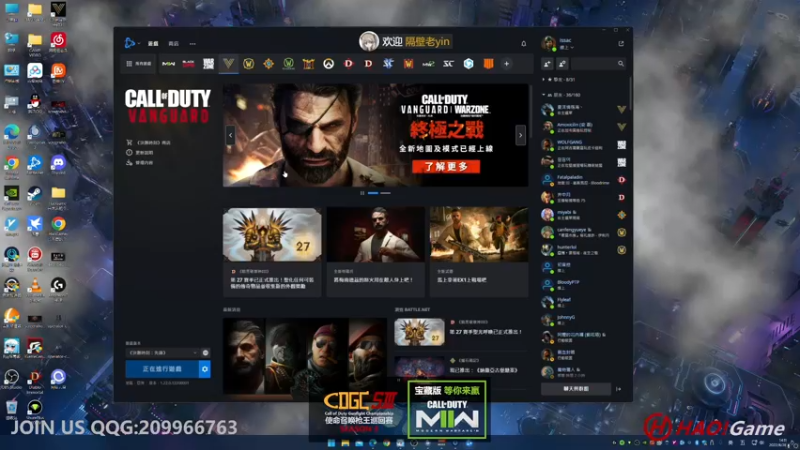Image resolution: width=800 pixels, height=450 pixels.
Task: Open the blue hexagon game icon
Action: (x=468, y=64)
